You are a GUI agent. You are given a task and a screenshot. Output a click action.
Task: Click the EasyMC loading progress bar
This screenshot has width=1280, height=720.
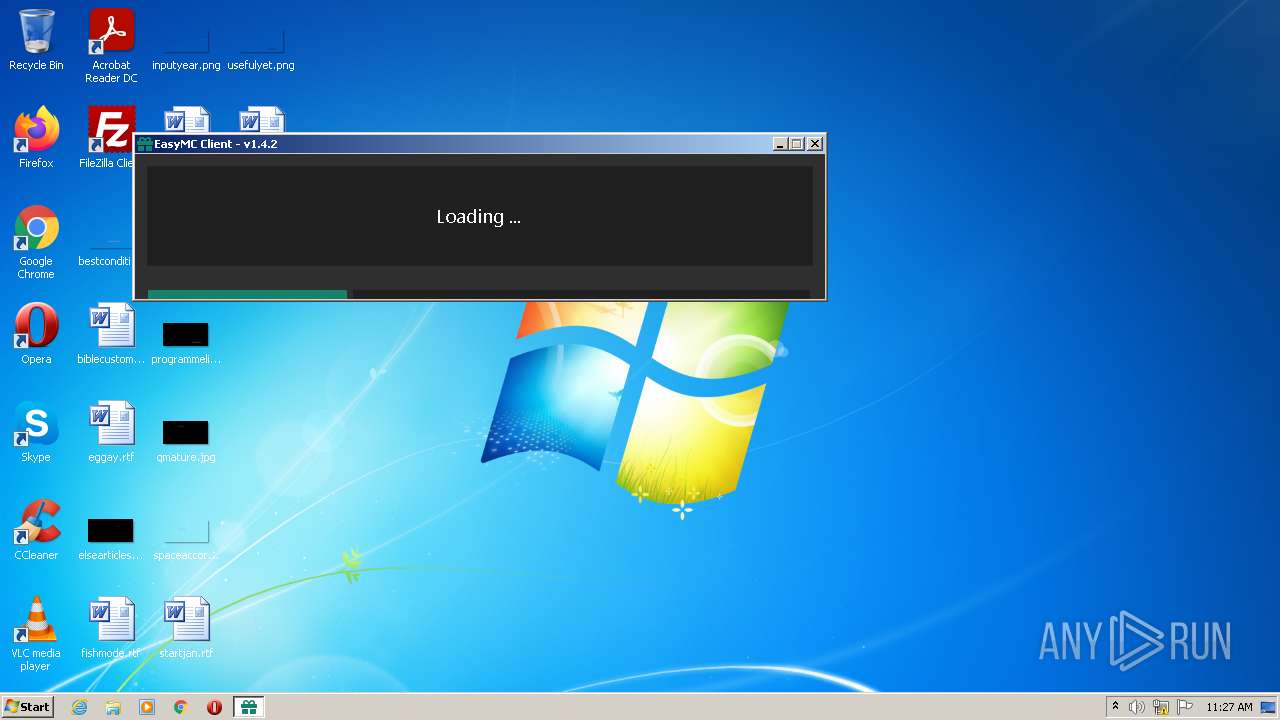click(x=479, y=294)
